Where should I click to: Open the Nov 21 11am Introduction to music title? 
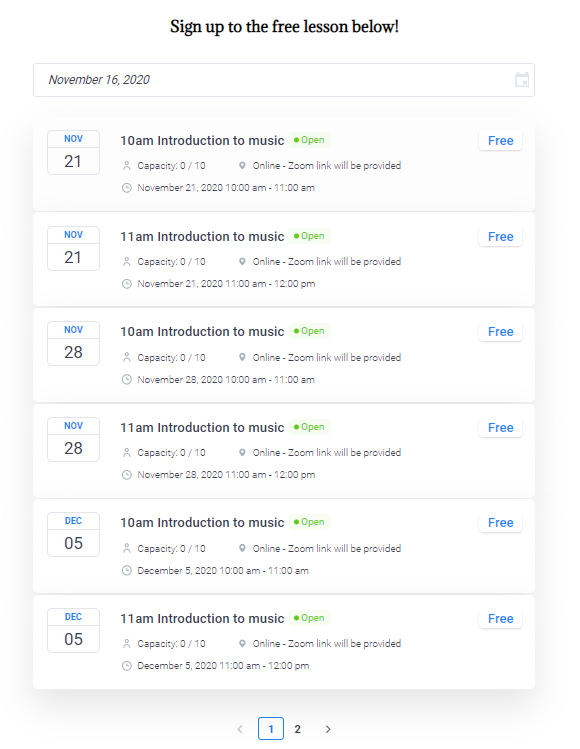[x=202, y=236]
